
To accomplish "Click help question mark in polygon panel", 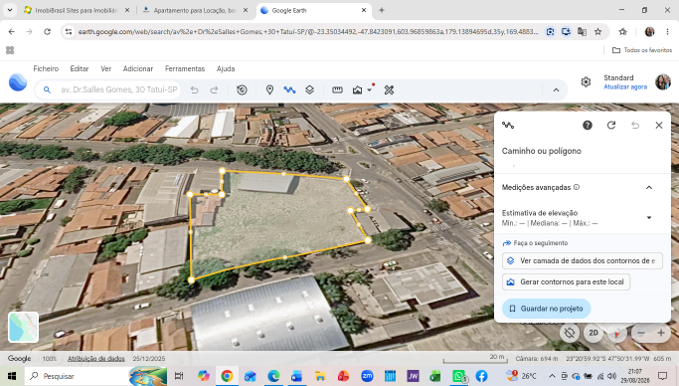I will (587, 125).
